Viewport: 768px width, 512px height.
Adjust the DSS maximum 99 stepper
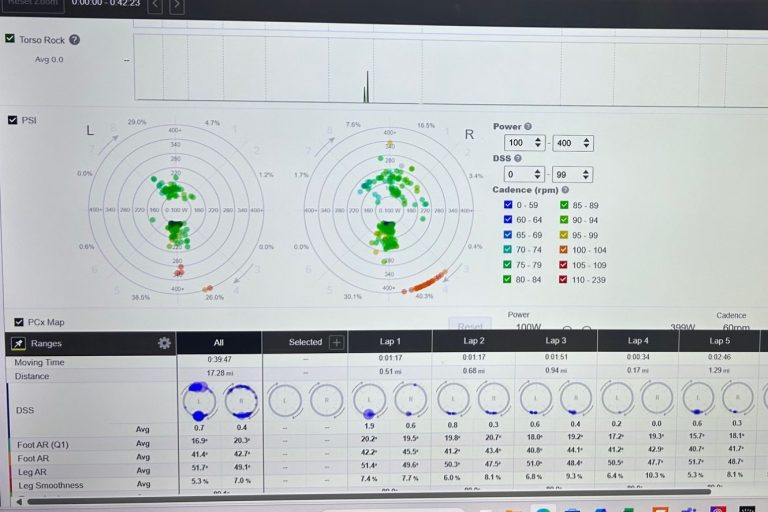[586, 175]
